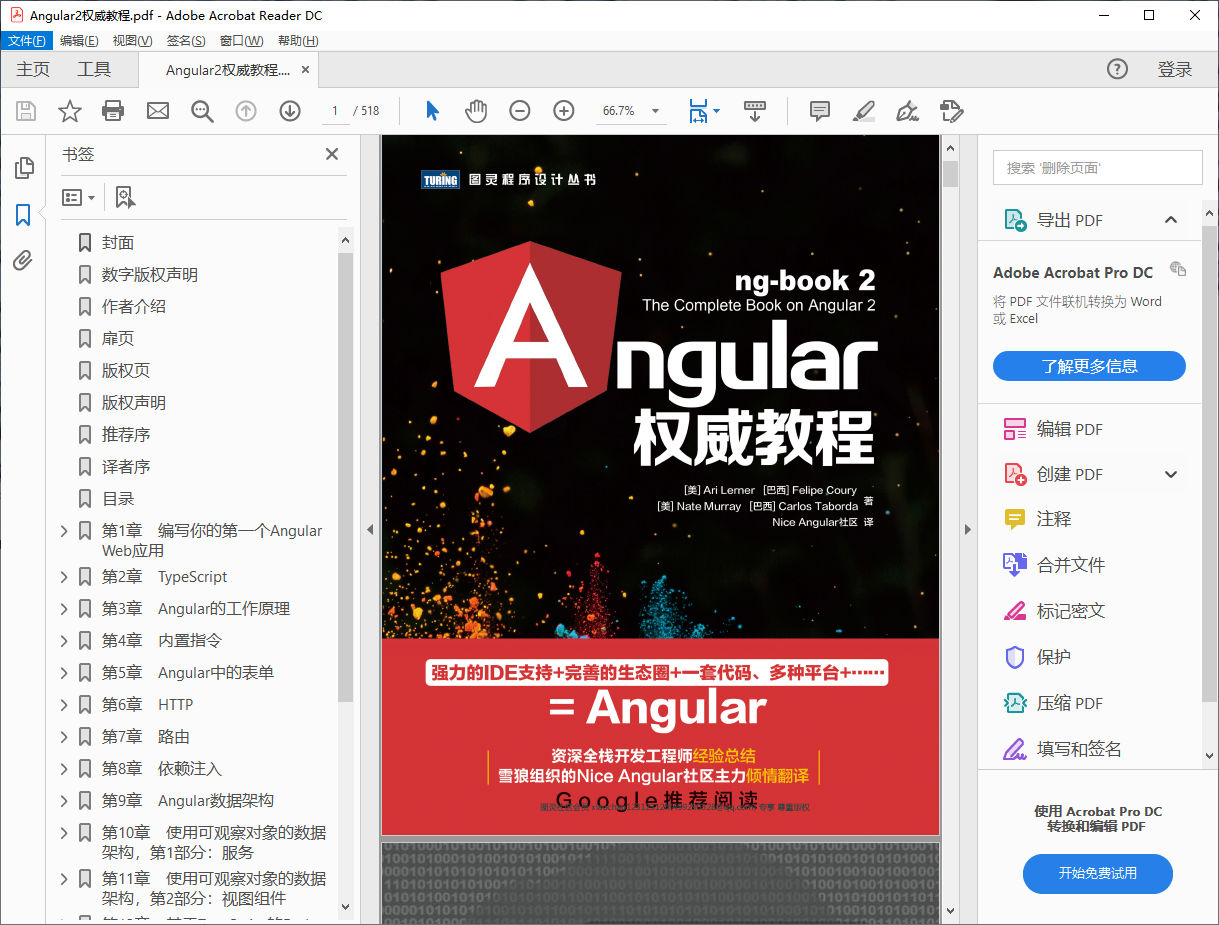Open the help question mark icon
This screenshot has height=925, width=1219.
coord(1117,69)
